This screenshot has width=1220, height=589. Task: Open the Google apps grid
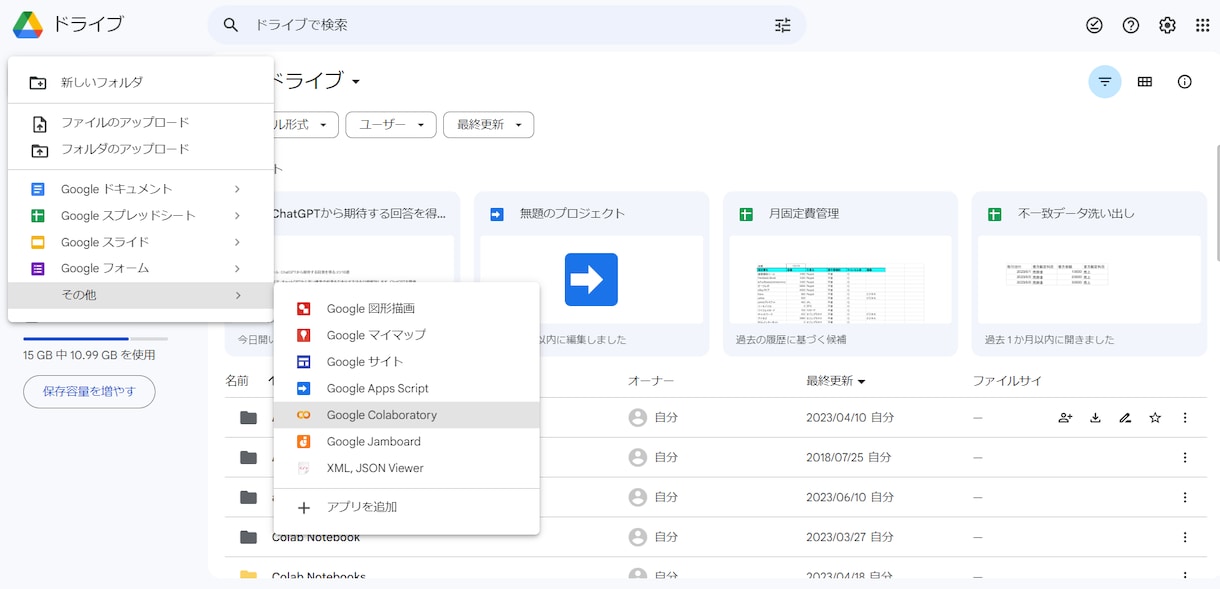[x=1203, y=25]
